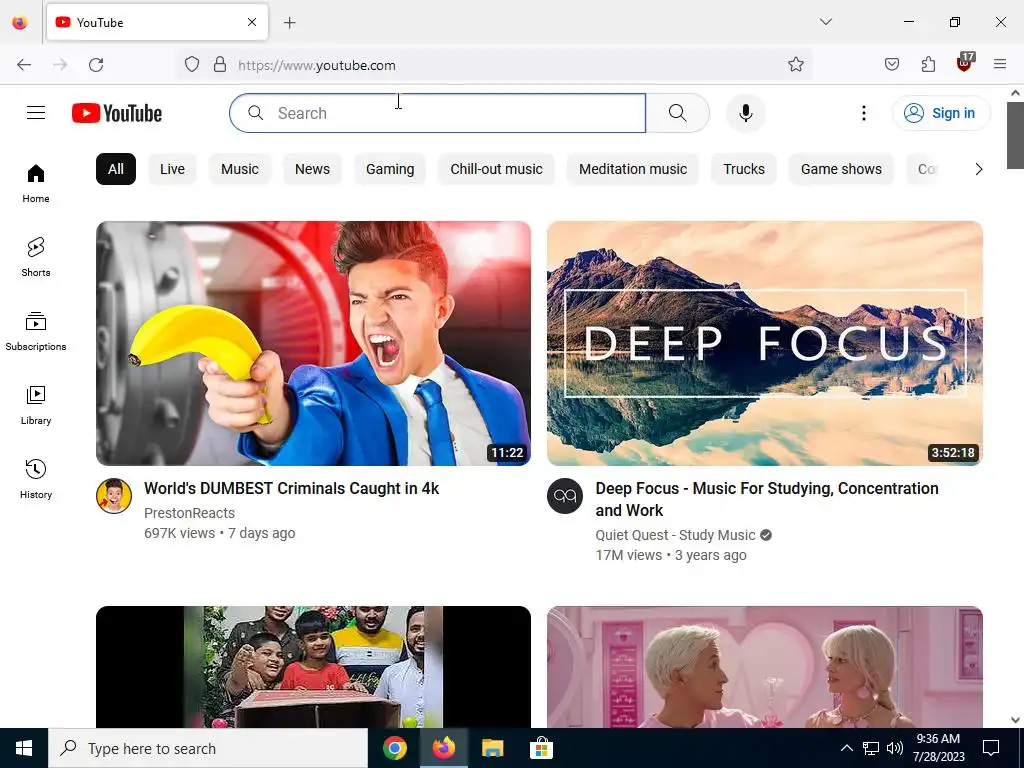1024x768 pixels.
Task: Open the uBlock Origin extension icon
Action: pos(965,63)
